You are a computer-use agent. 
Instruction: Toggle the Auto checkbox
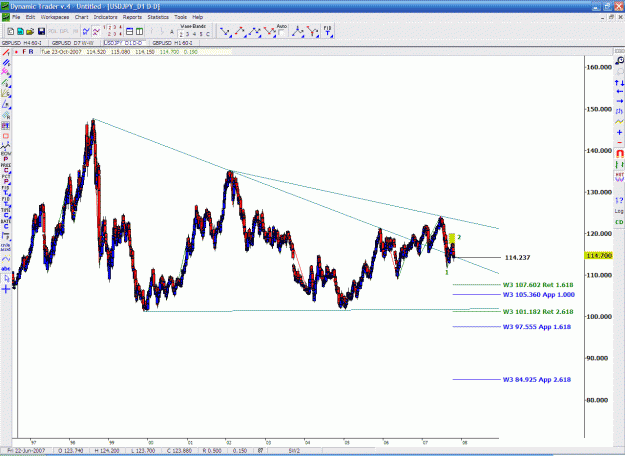[281, 33]
